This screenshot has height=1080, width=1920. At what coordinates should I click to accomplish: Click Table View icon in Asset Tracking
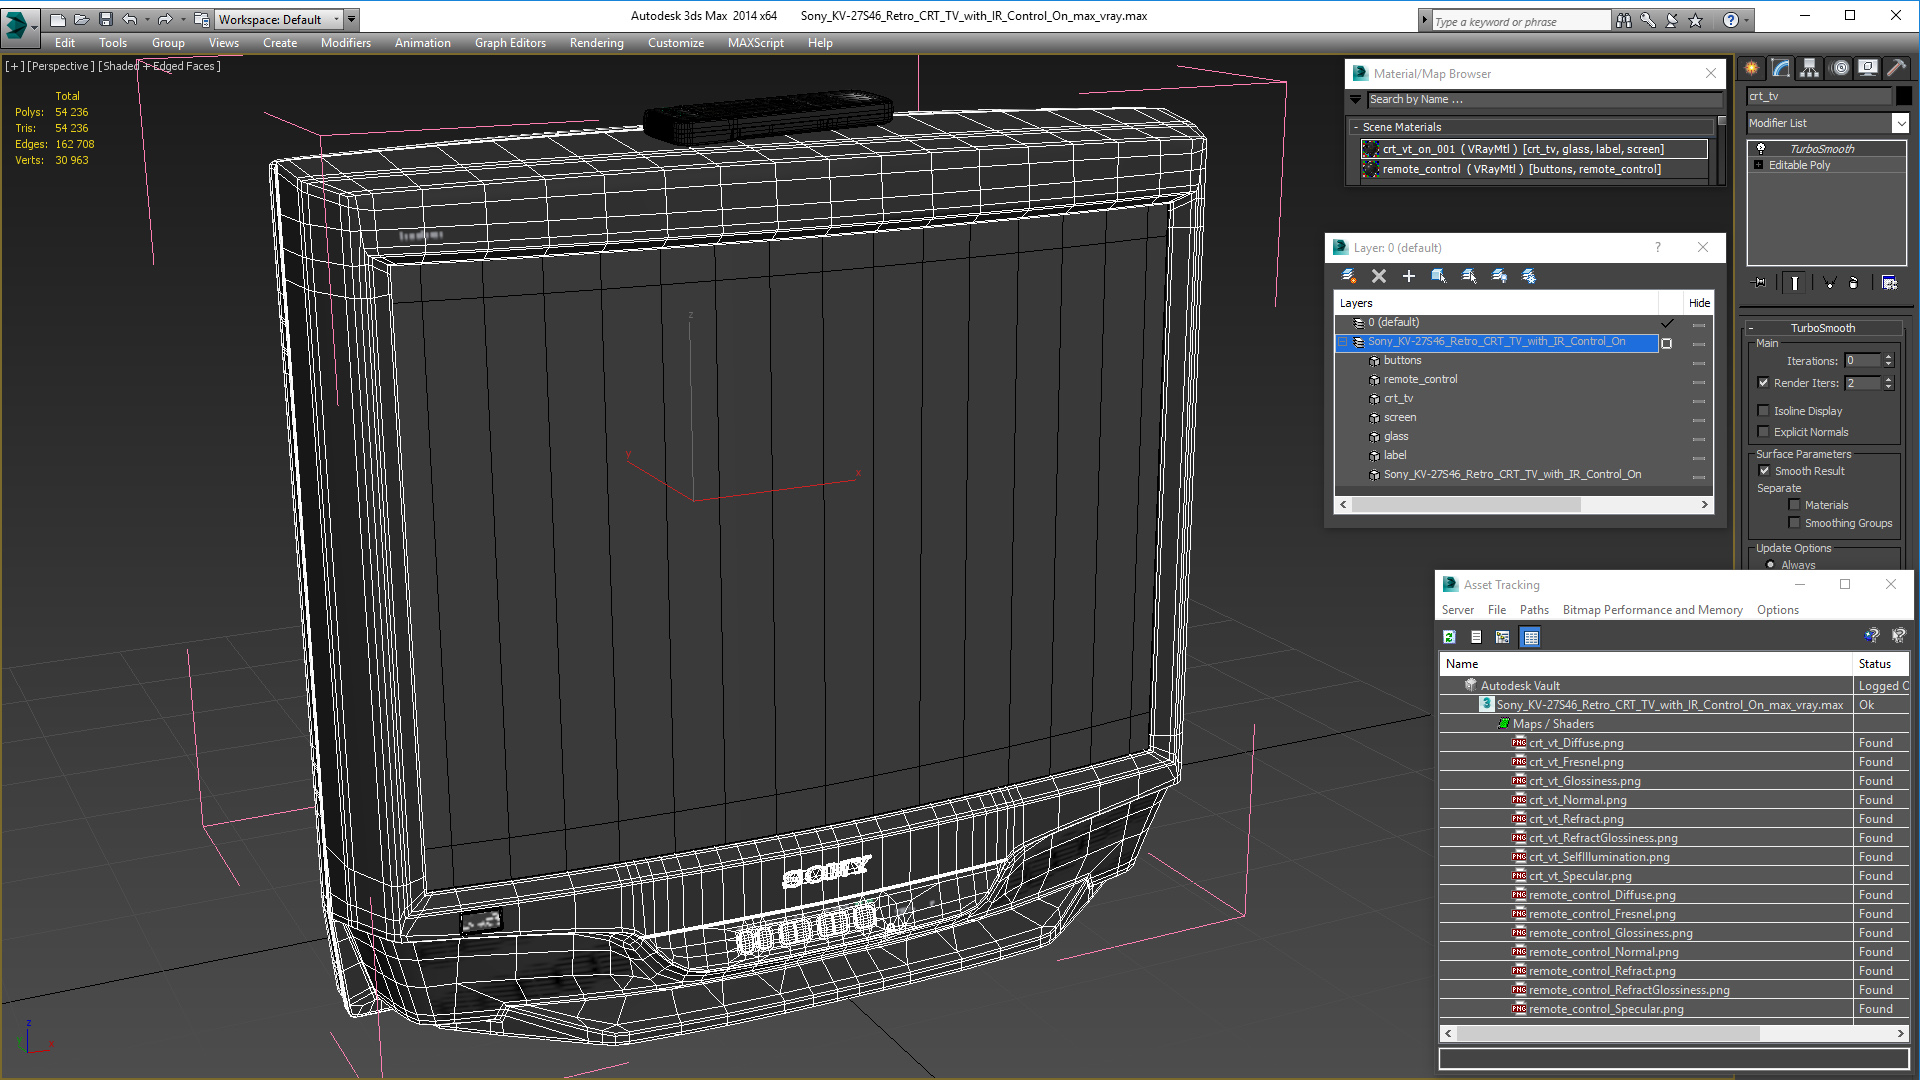coord(1531,637)
